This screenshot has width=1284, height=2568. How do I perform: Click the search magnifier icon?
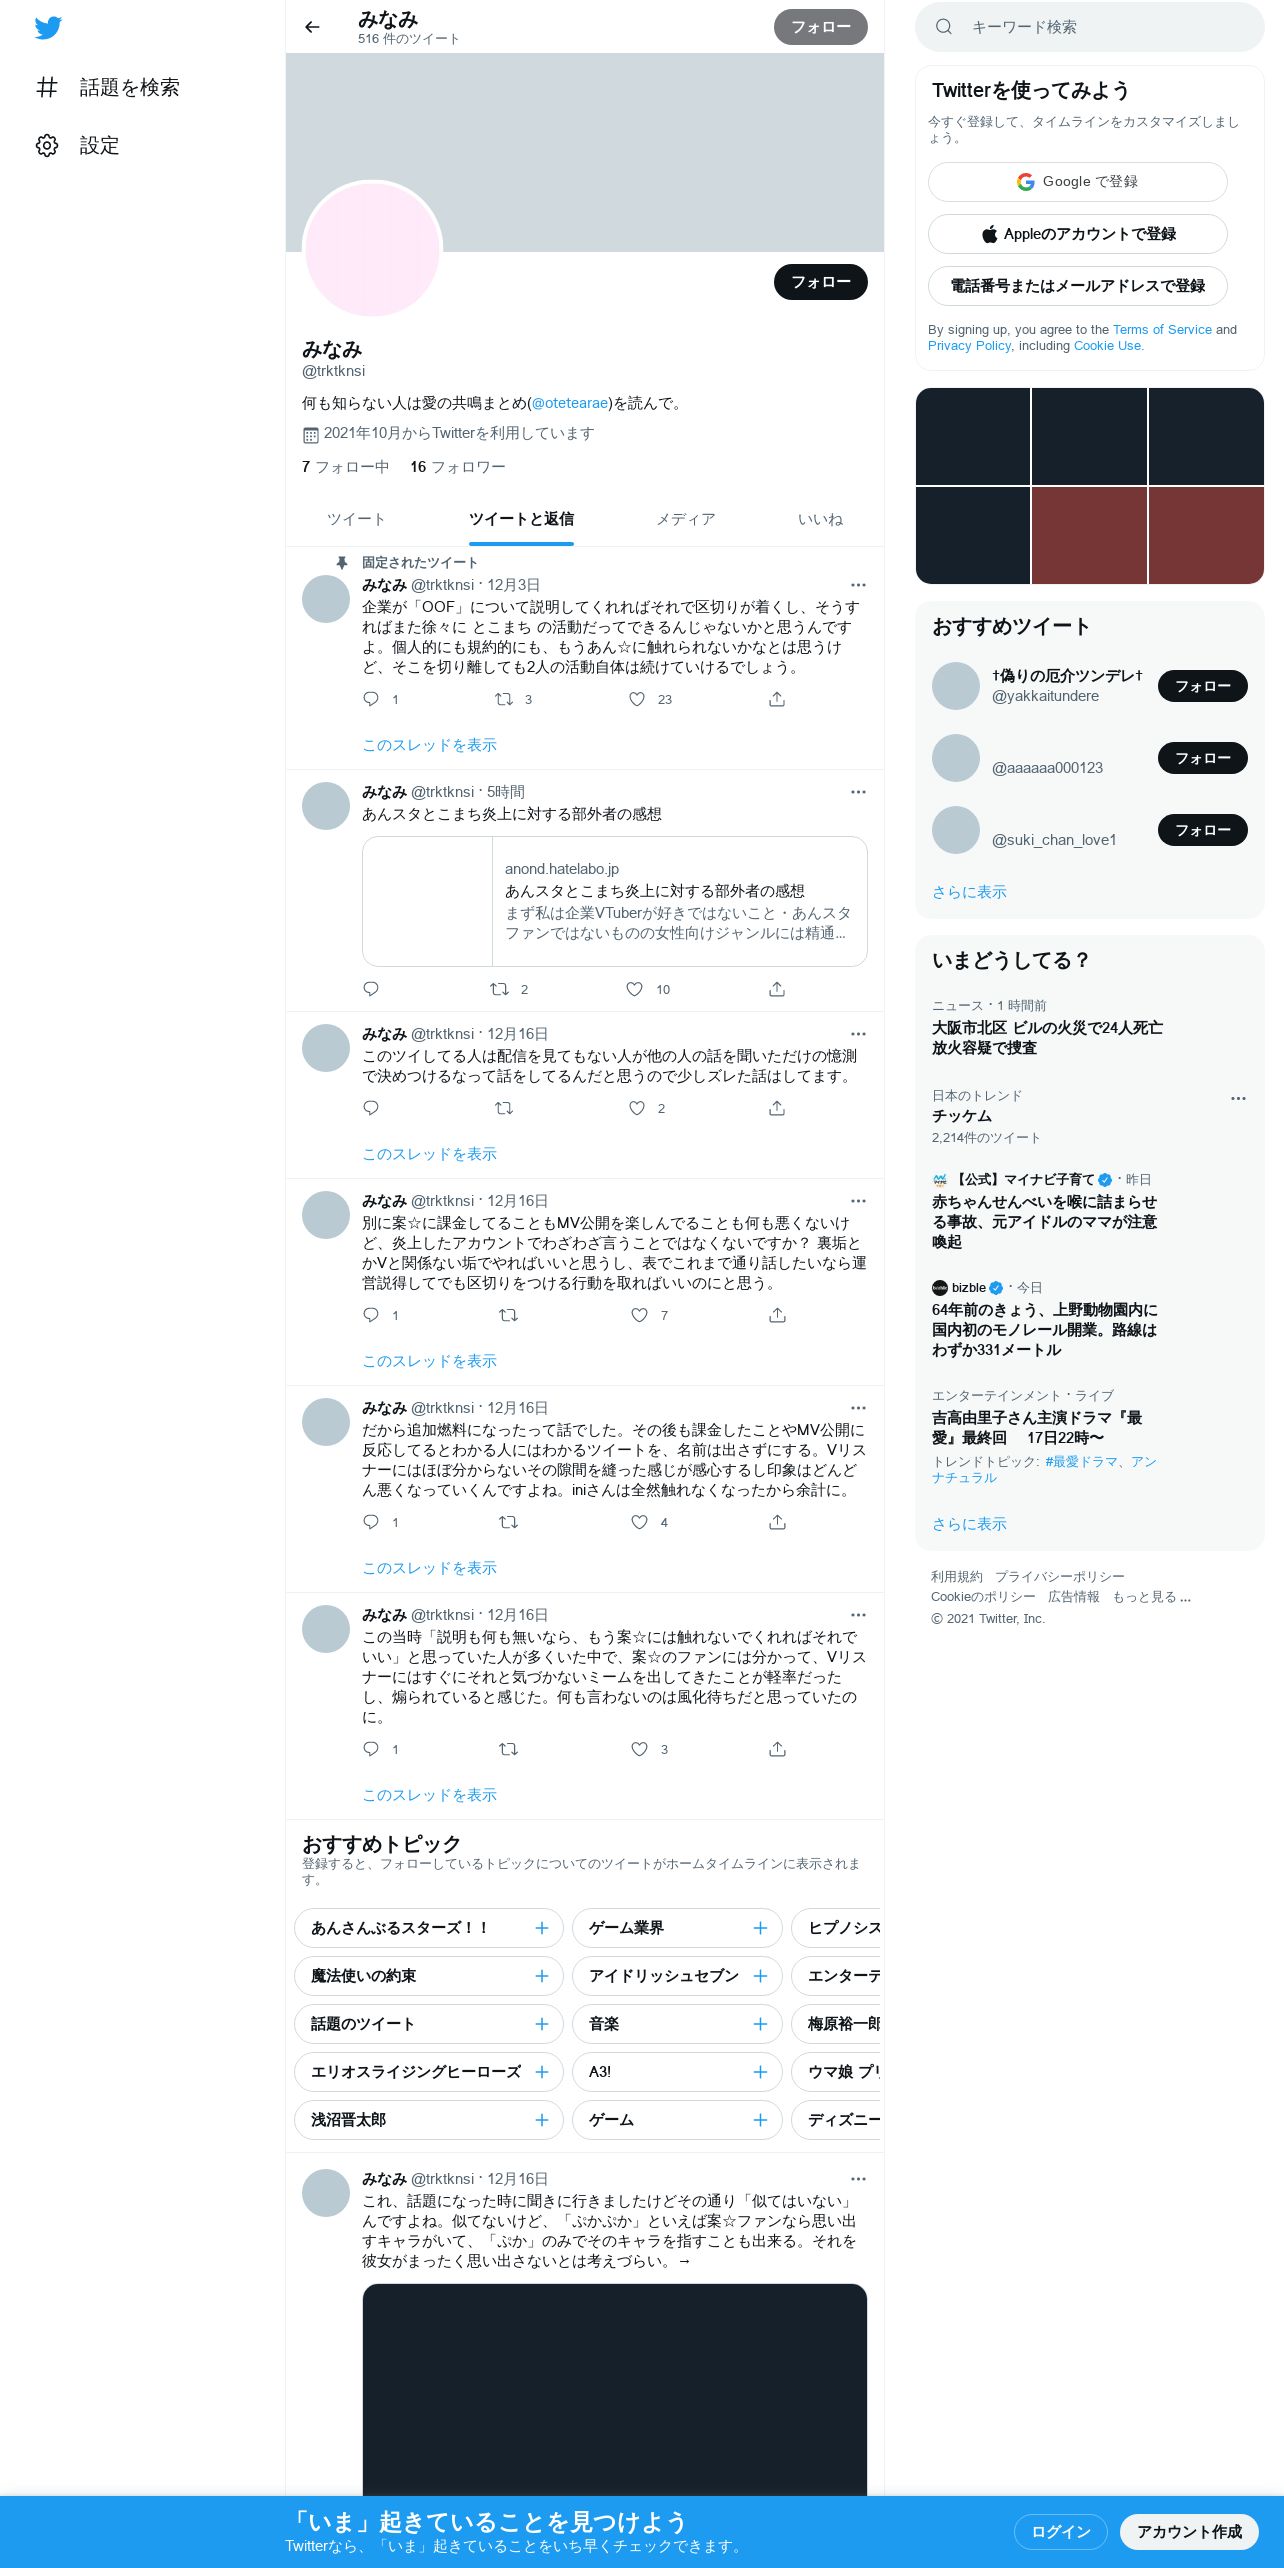pos(943,27)
